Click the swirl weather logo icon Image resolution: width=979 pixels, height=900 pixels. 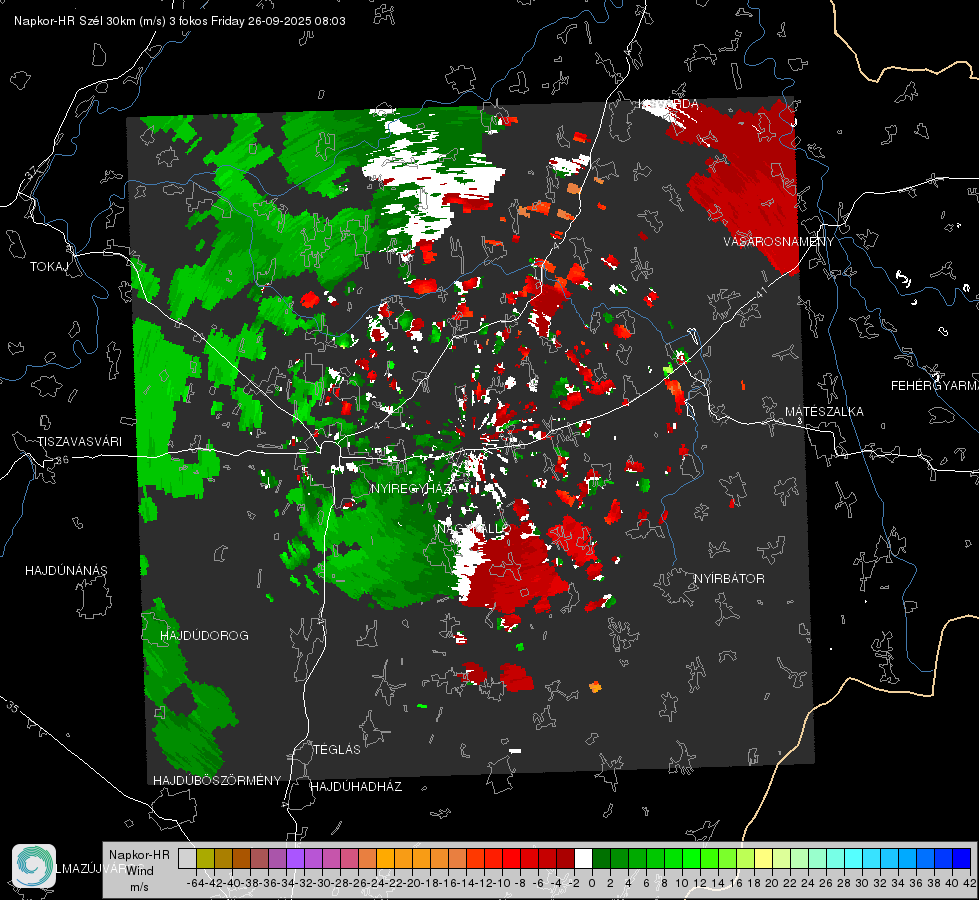[34, 866]
